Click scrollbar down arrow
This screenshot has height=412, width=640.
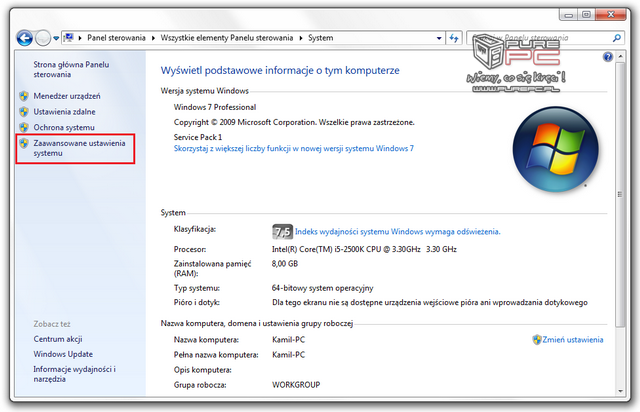(x=620, y=391)
